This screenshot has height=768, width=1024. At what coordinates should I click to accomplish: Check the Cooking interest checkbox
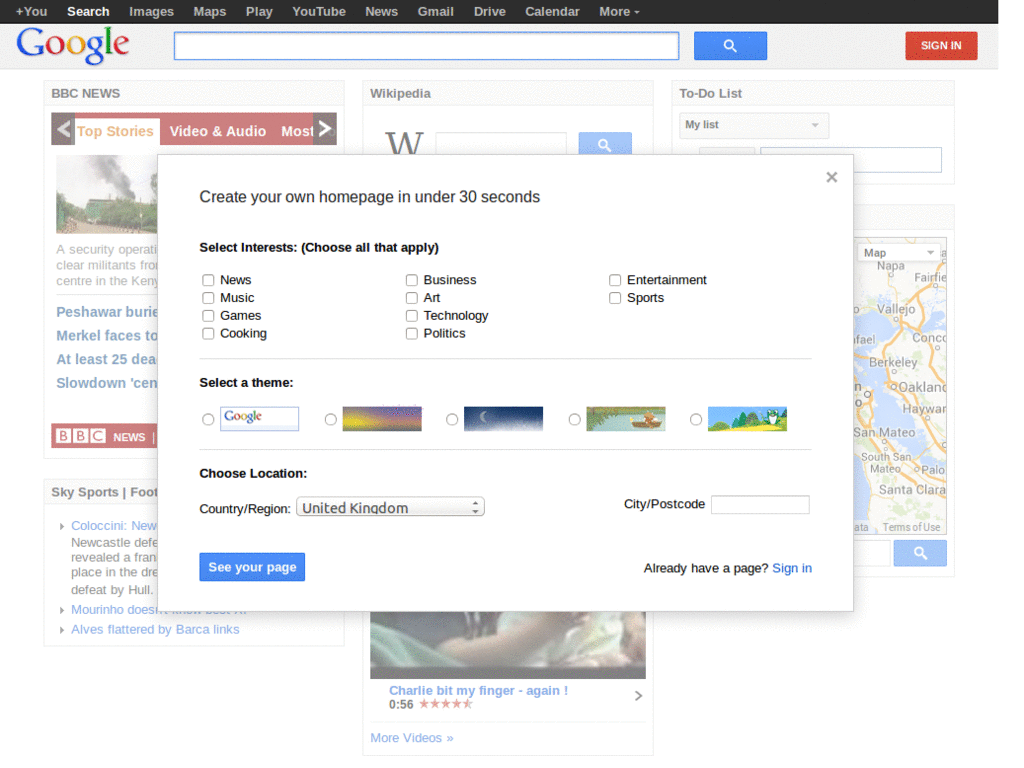(208, 334)
